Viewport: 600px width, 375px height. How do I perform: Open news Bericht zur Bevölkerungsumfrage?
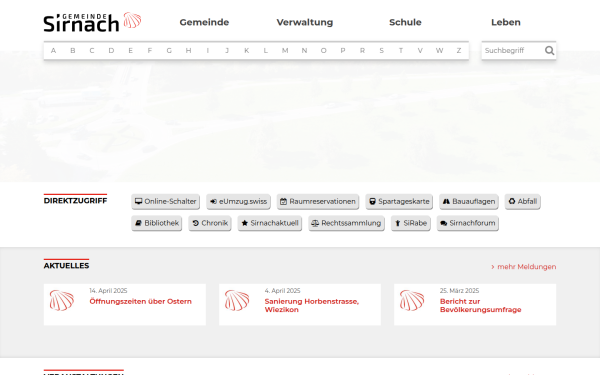point(481,305)
